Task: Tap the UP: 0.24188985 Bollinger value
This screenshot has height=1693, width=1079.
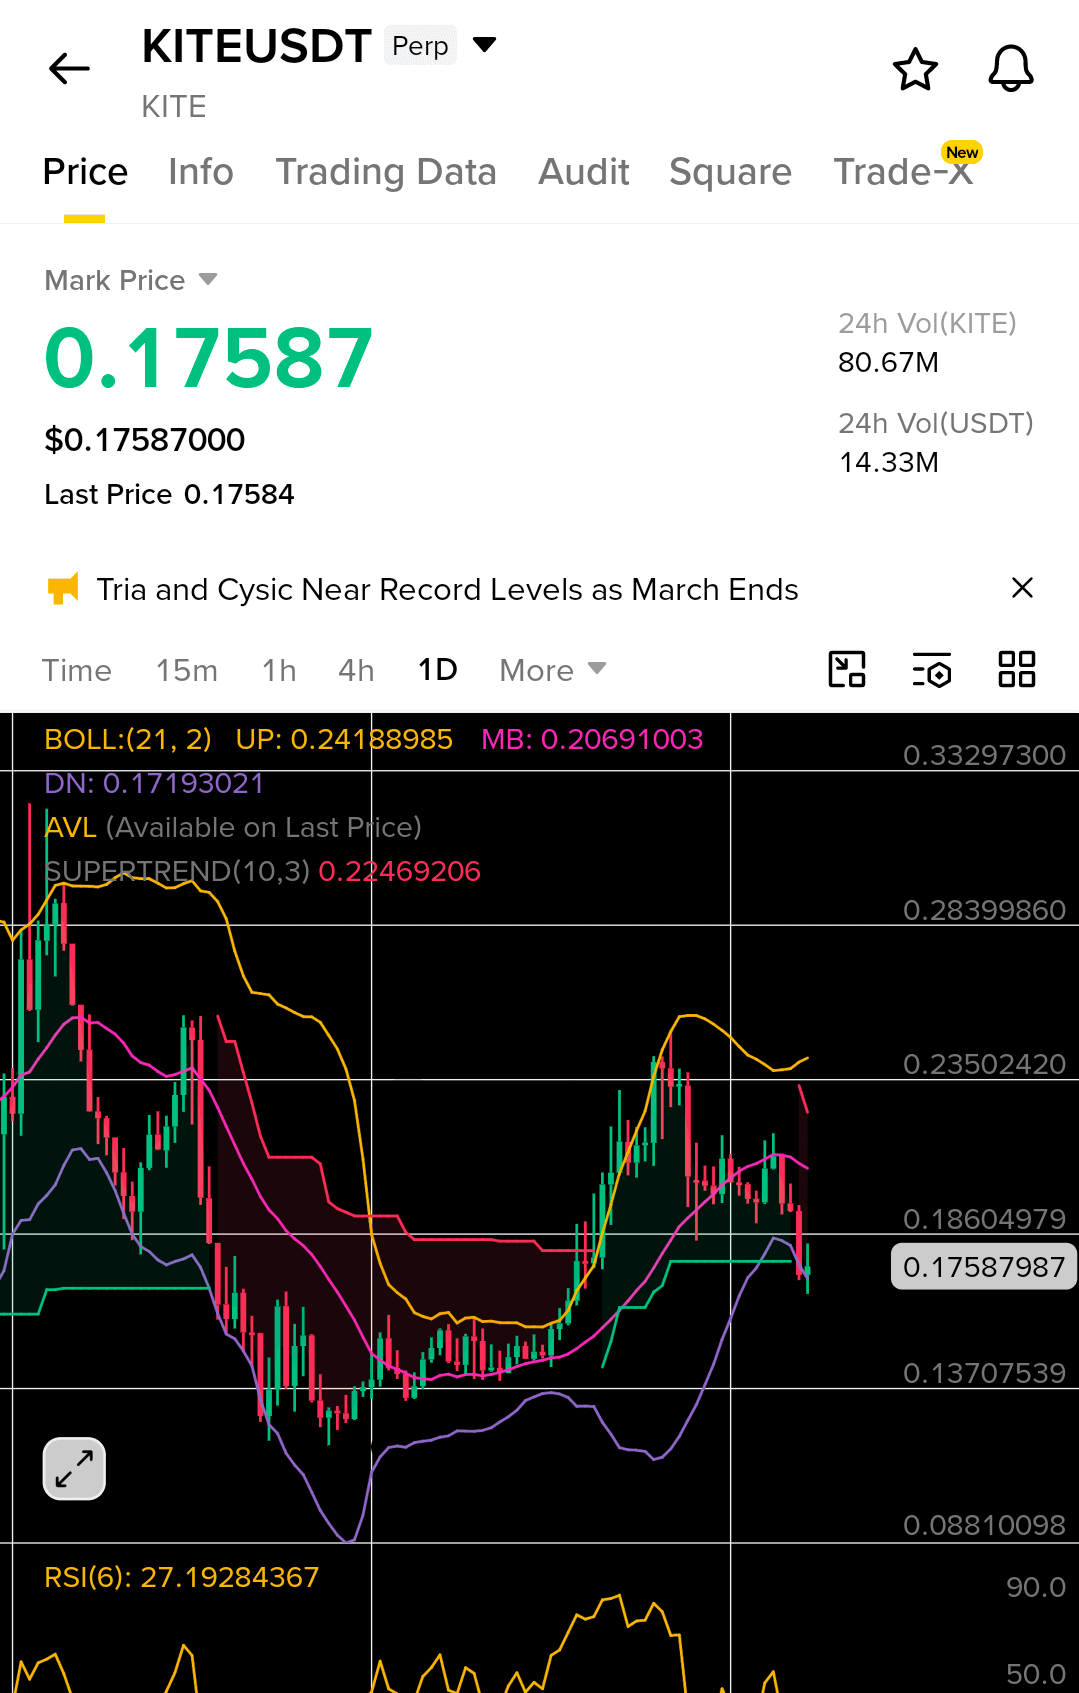Action: click(x=344, y=739)
